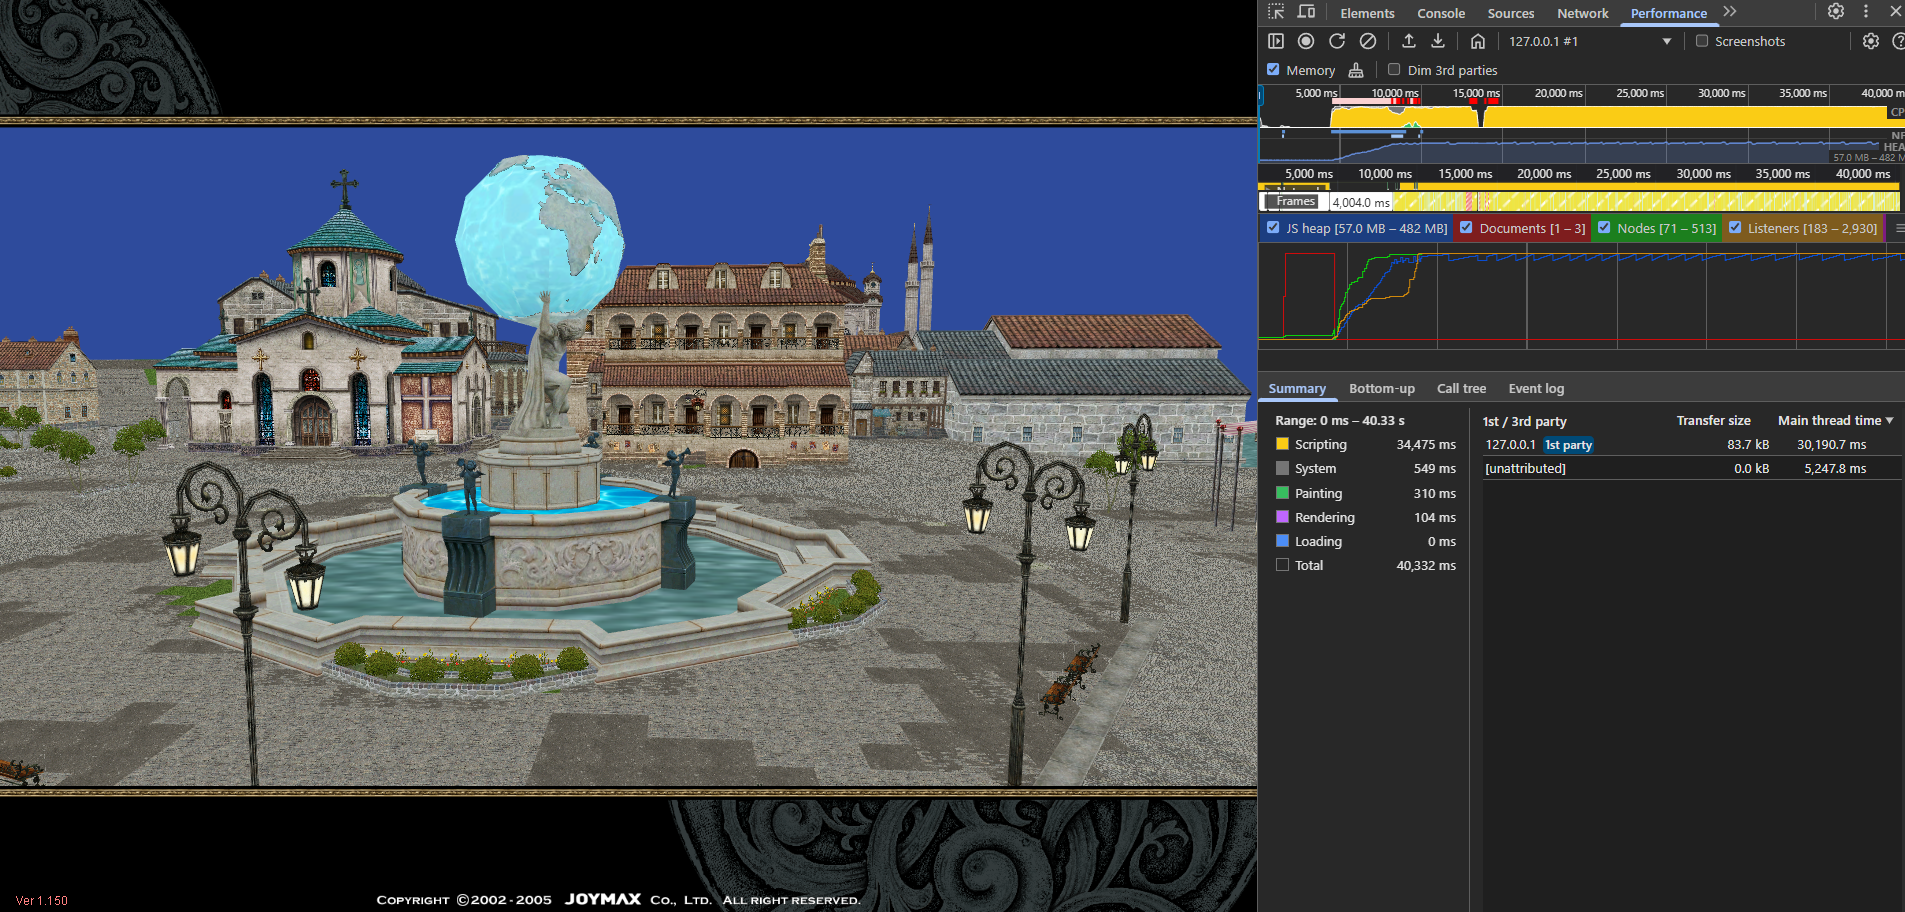Screen dimensions: 1905x912
Task: Switch to the Elements tab
Action: pos(1367,13)
